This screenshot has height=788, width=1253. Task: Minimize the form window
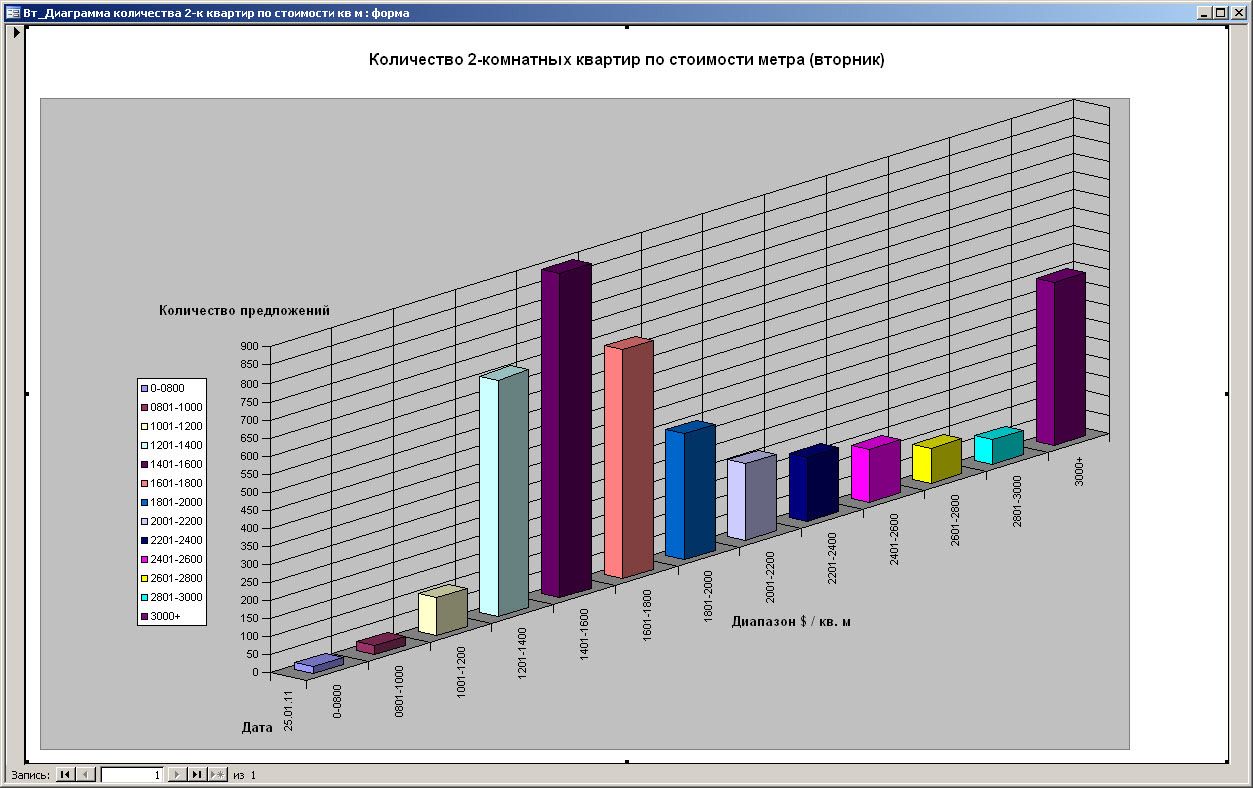tap(1203, 13)
